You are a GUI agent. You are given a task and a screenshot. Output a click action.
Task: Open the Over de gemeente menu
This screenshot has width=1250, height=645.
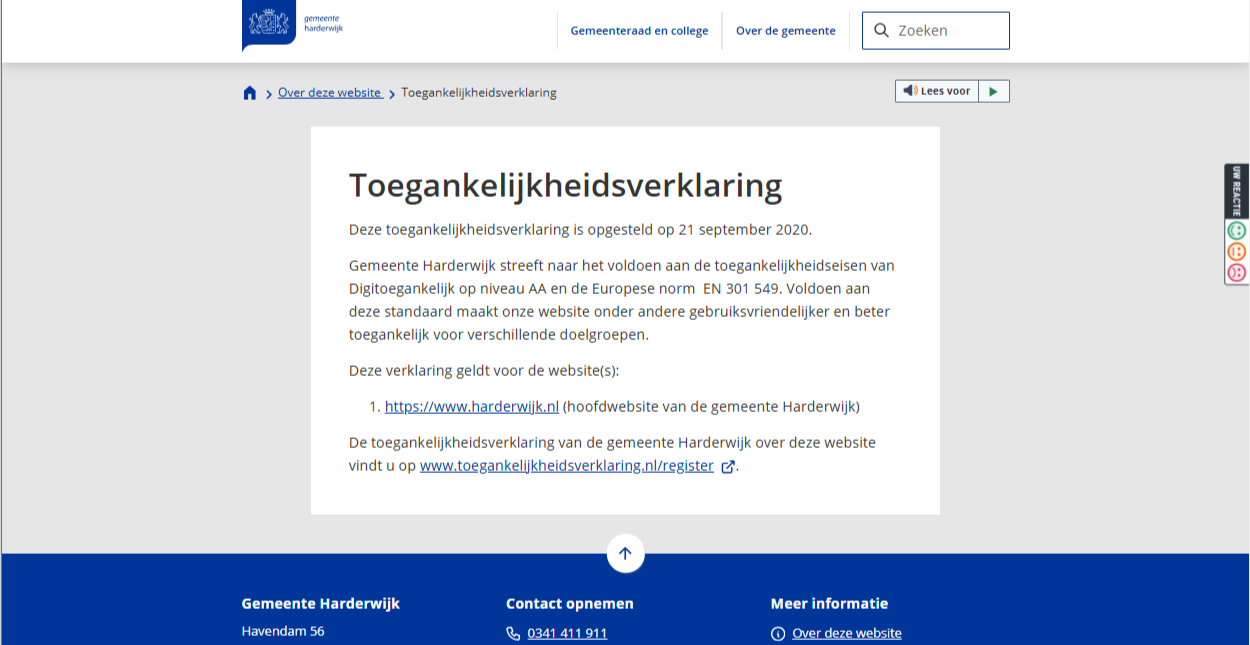click(x=786, y=31)
